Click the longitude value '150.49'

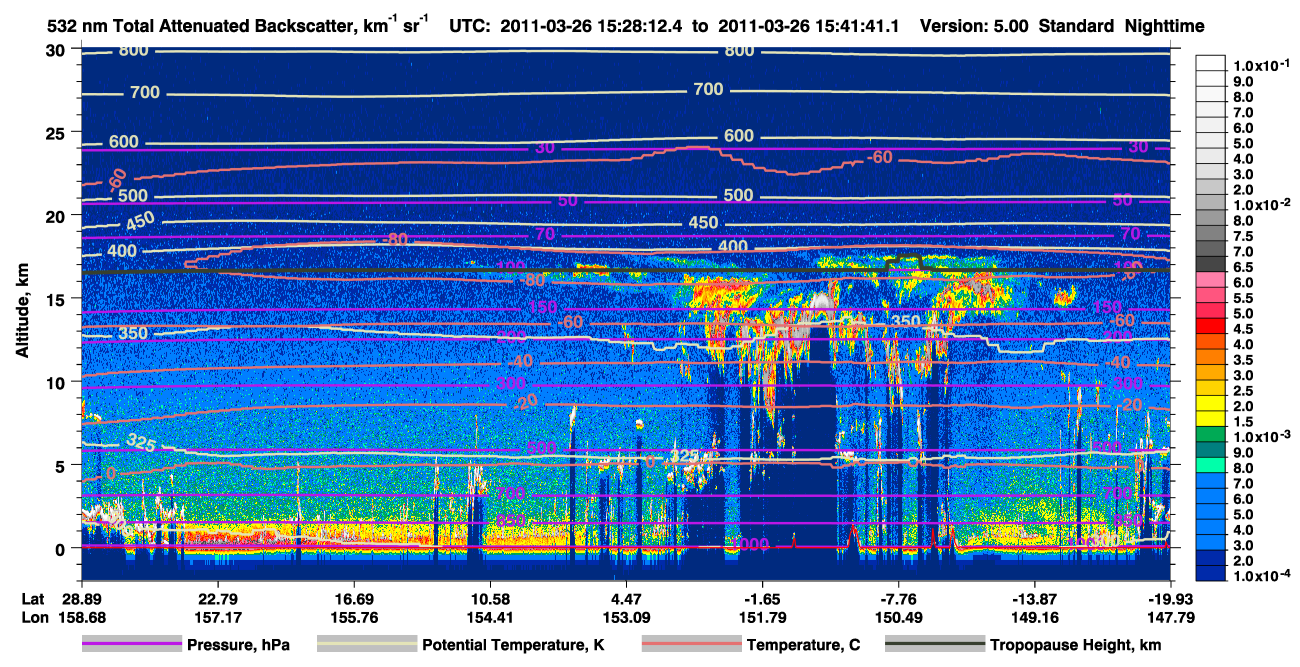click(898, 617)
